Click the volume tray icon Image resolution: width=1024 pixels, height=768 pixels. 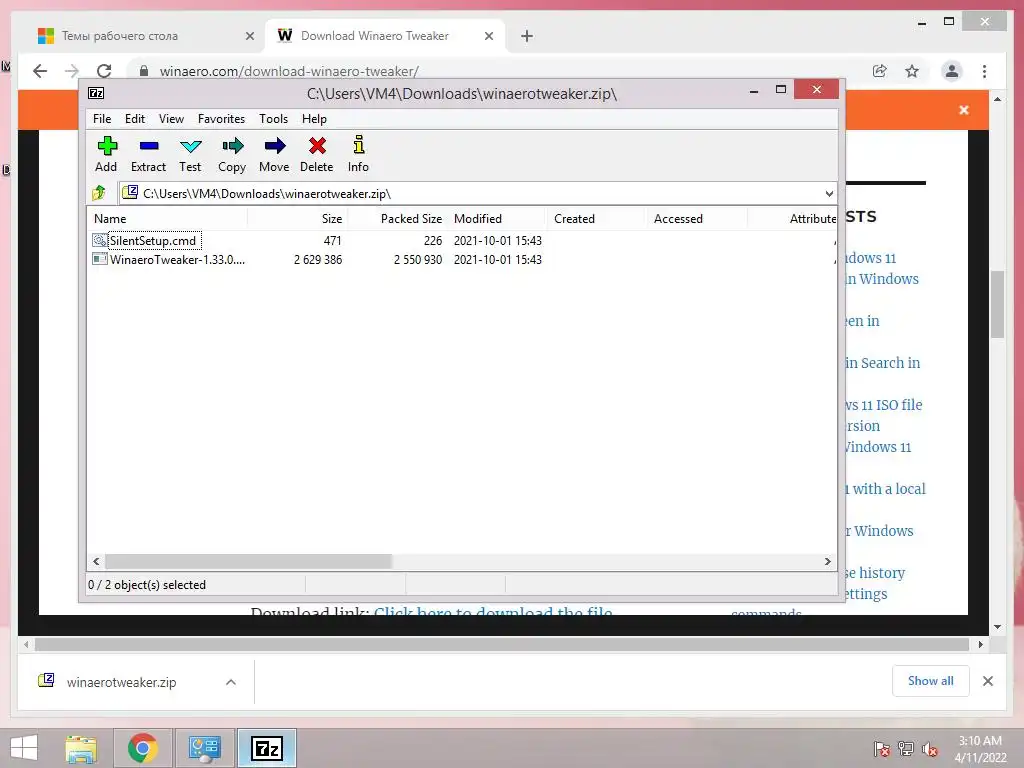929,749
